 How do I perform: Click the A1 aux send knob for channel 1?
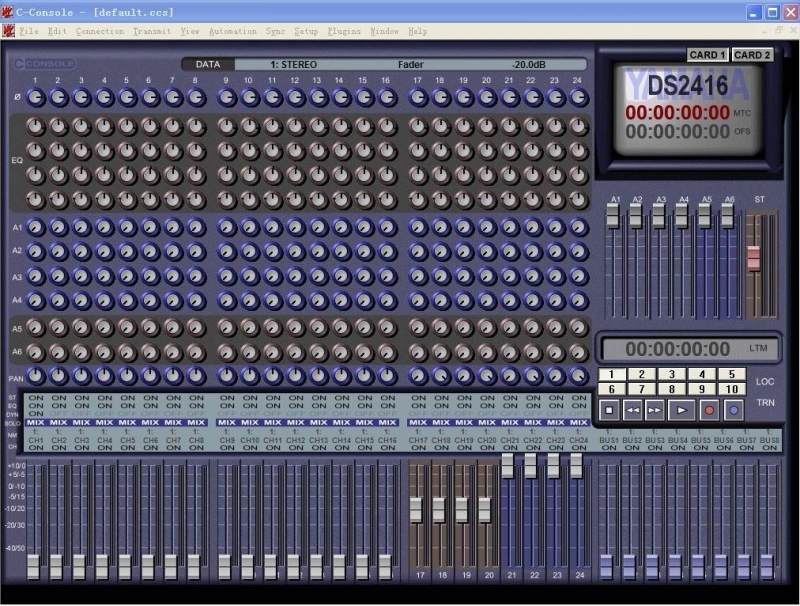coord(35,227)
